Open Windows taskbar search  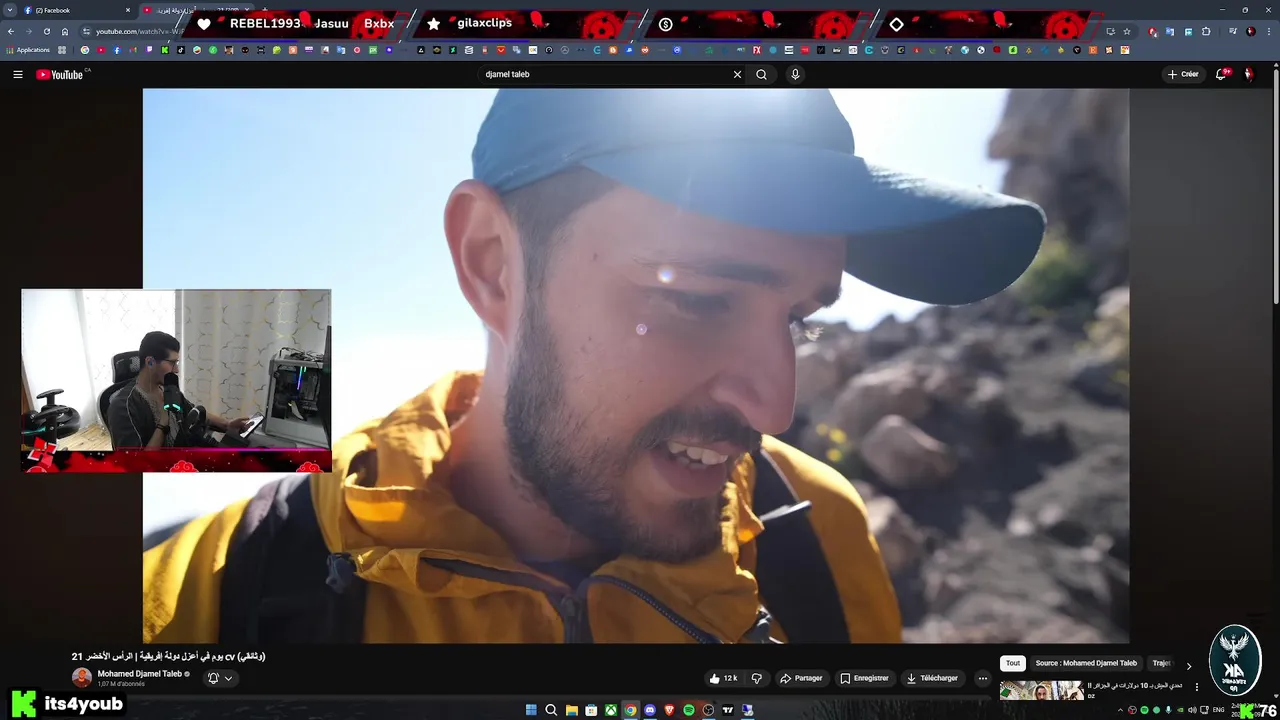[551, 710]
